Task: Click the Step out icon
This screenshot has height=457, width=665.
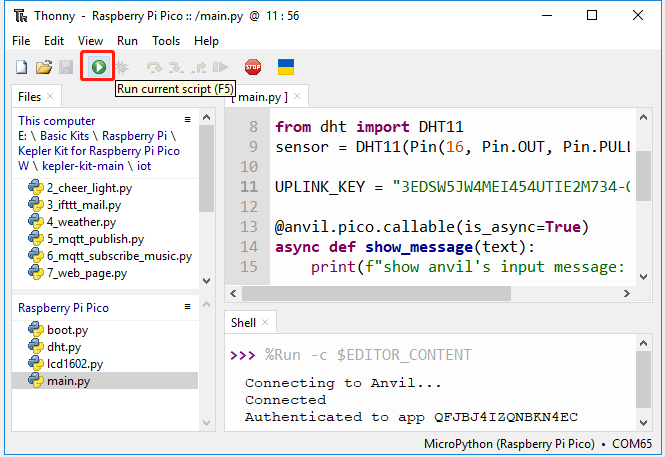Action: click(198, 67)
